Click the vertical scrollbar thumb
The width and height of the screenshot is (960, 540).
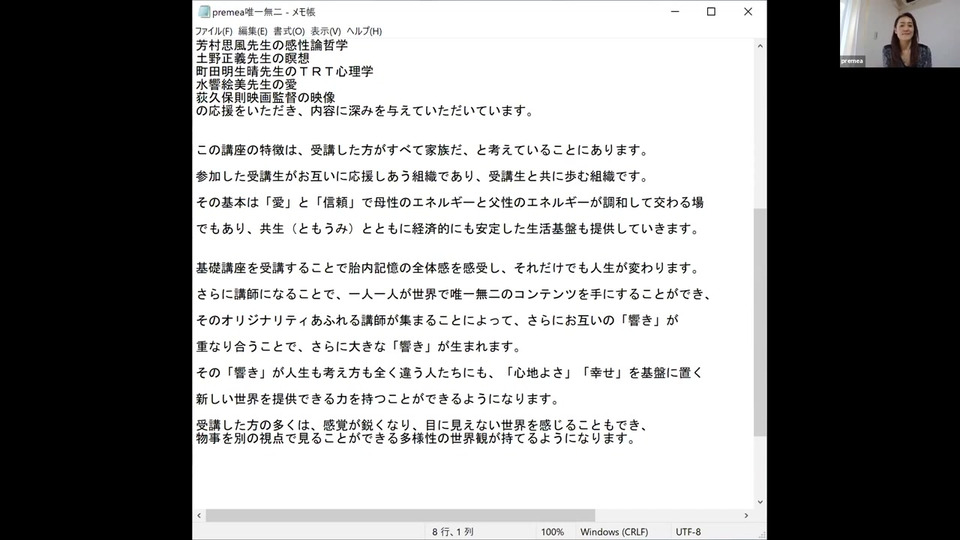click(760, 322)
